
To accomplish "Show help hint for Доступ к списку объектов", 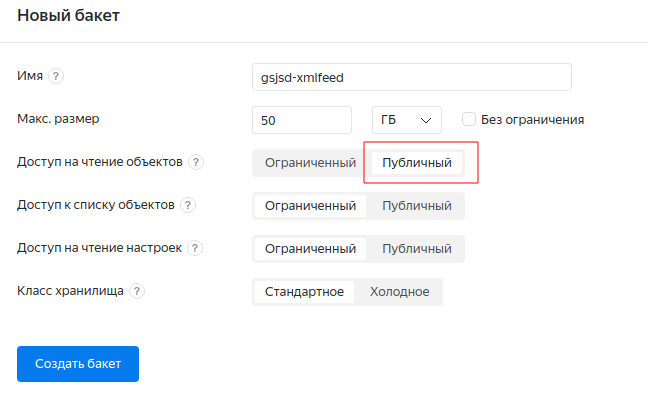I will [188, 205].
